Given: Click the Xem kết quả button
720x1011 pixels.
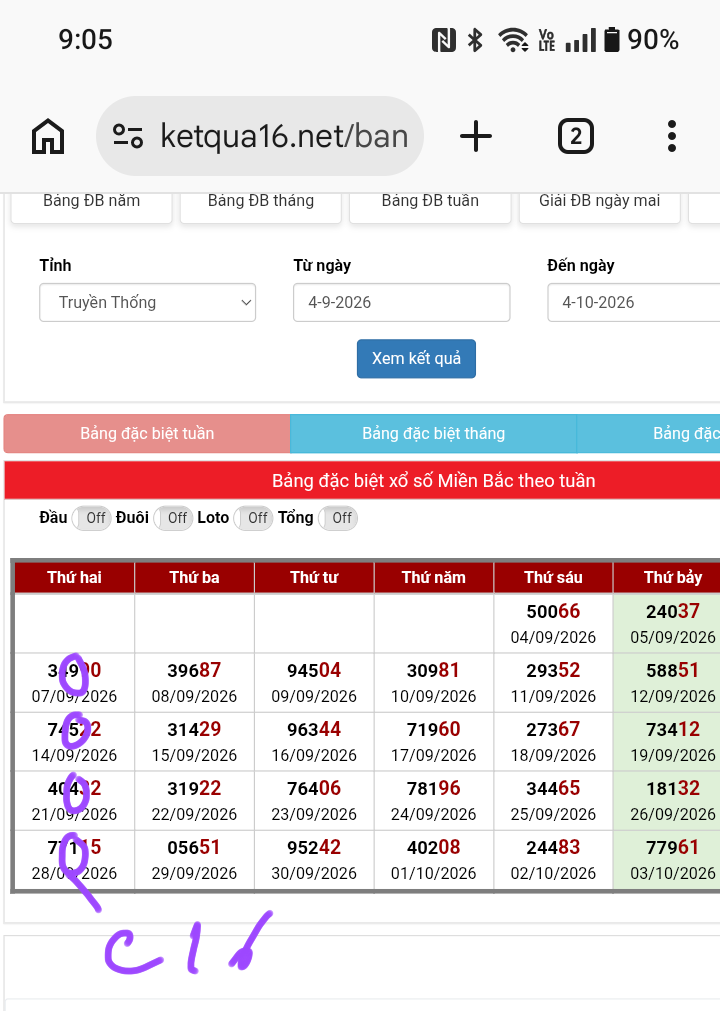Looking at the screenshot, I should [x=416, y=358].
